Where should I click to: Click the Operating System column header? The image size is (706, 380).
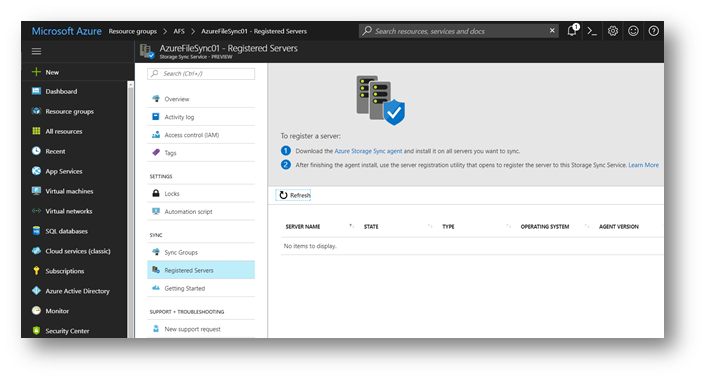545,226
